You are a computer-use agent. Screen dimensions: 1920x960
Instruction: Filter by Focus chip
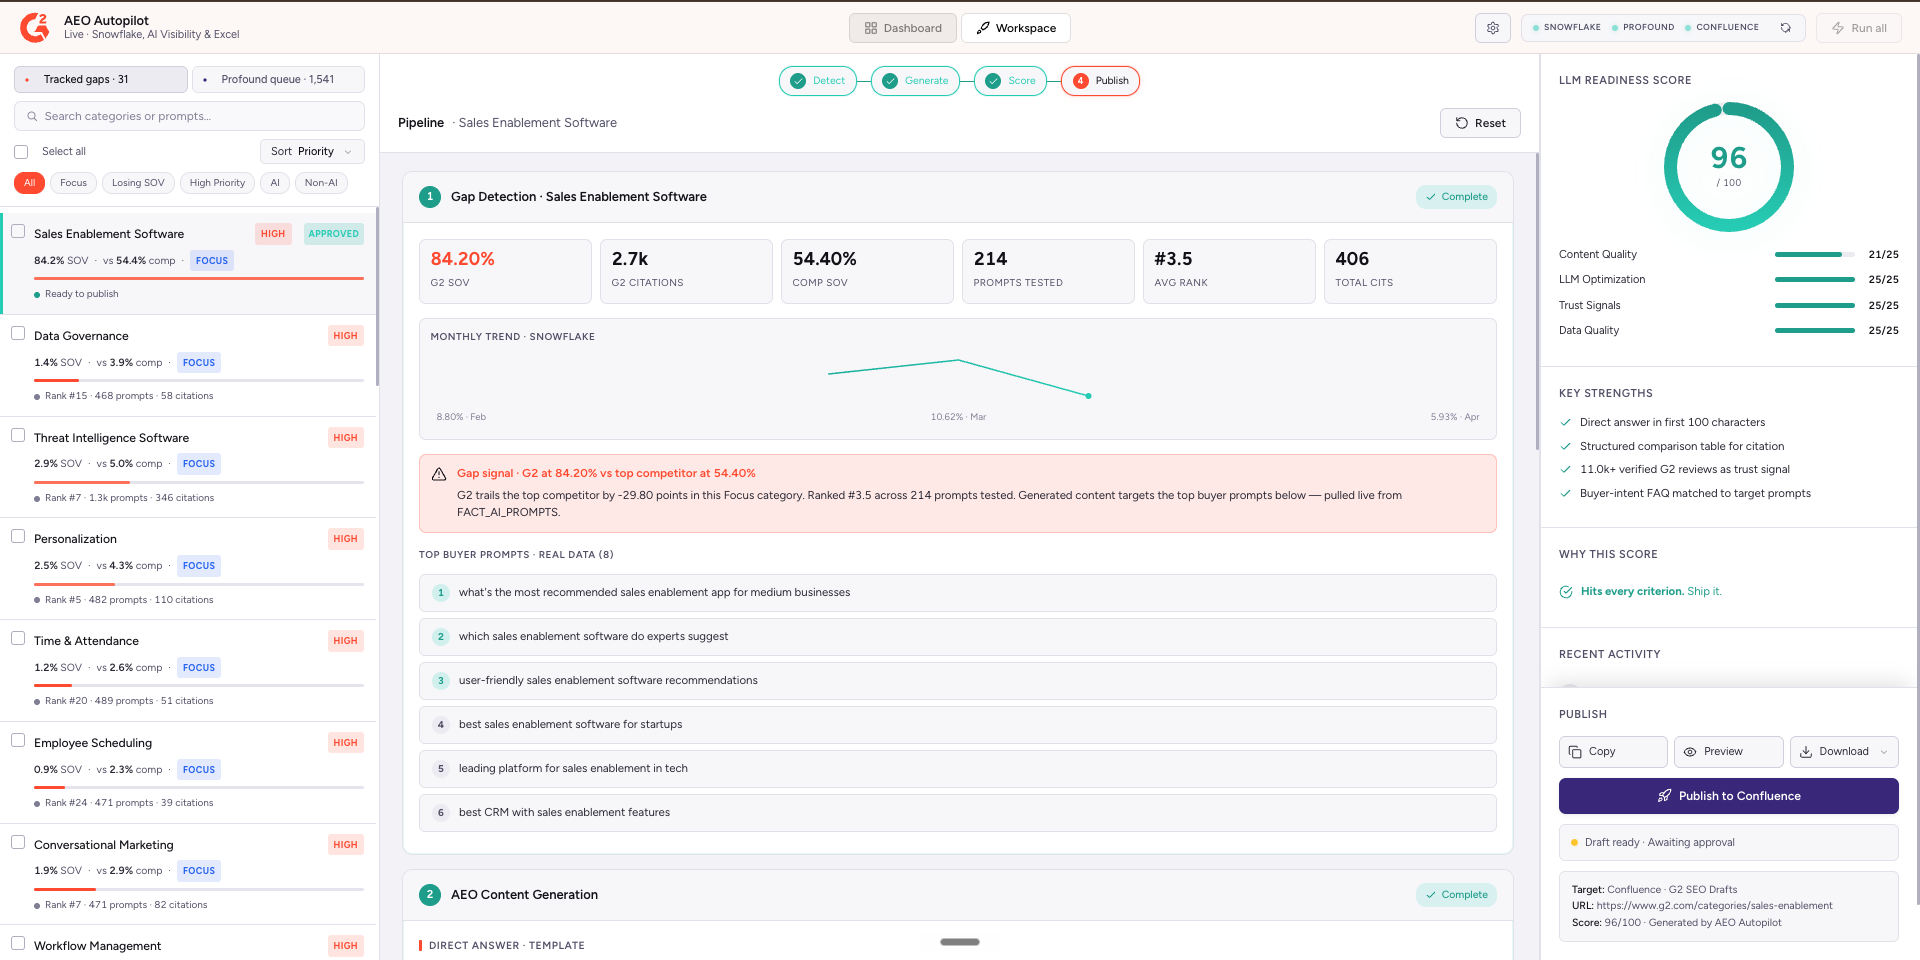tap(73, 183)
